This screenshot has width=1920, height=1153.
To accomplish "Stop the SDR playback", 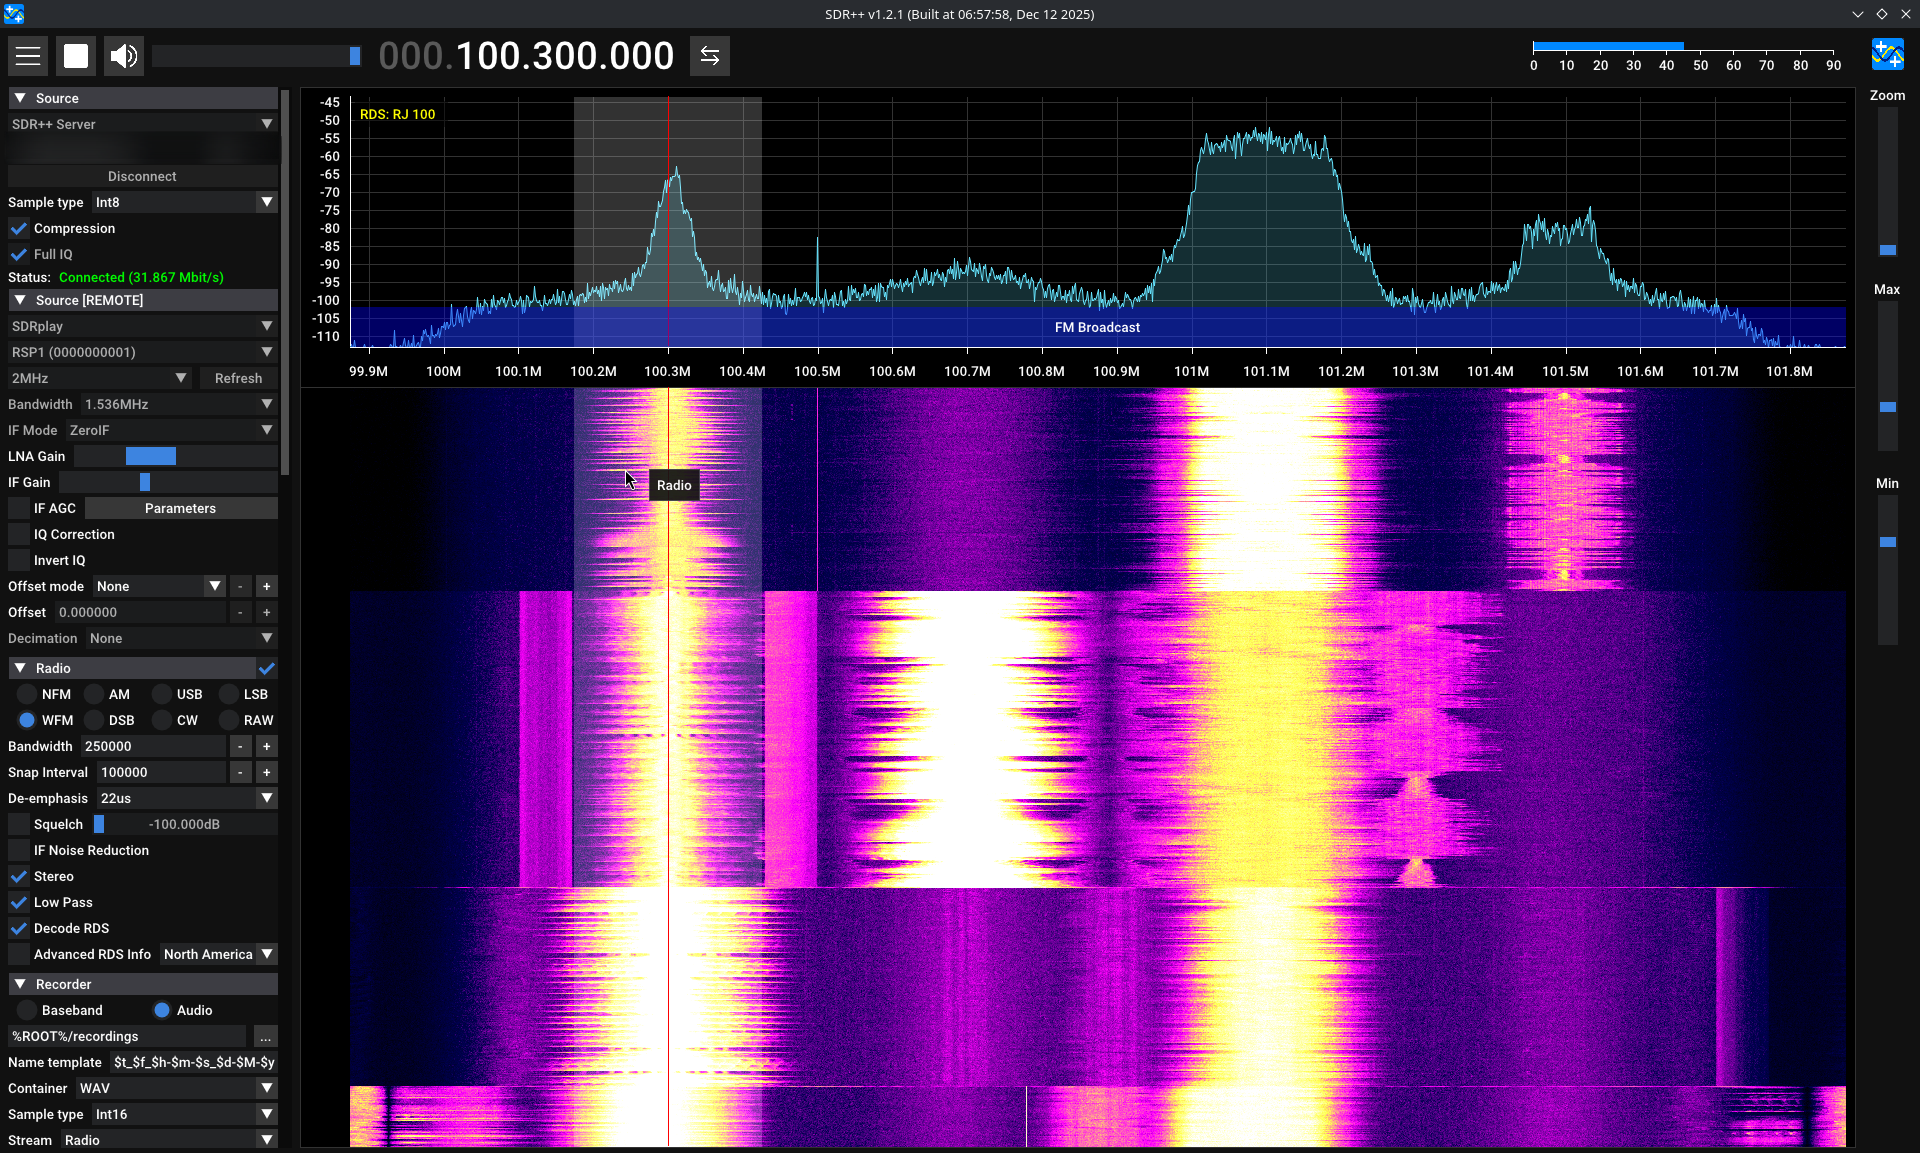I will point(76,56).
